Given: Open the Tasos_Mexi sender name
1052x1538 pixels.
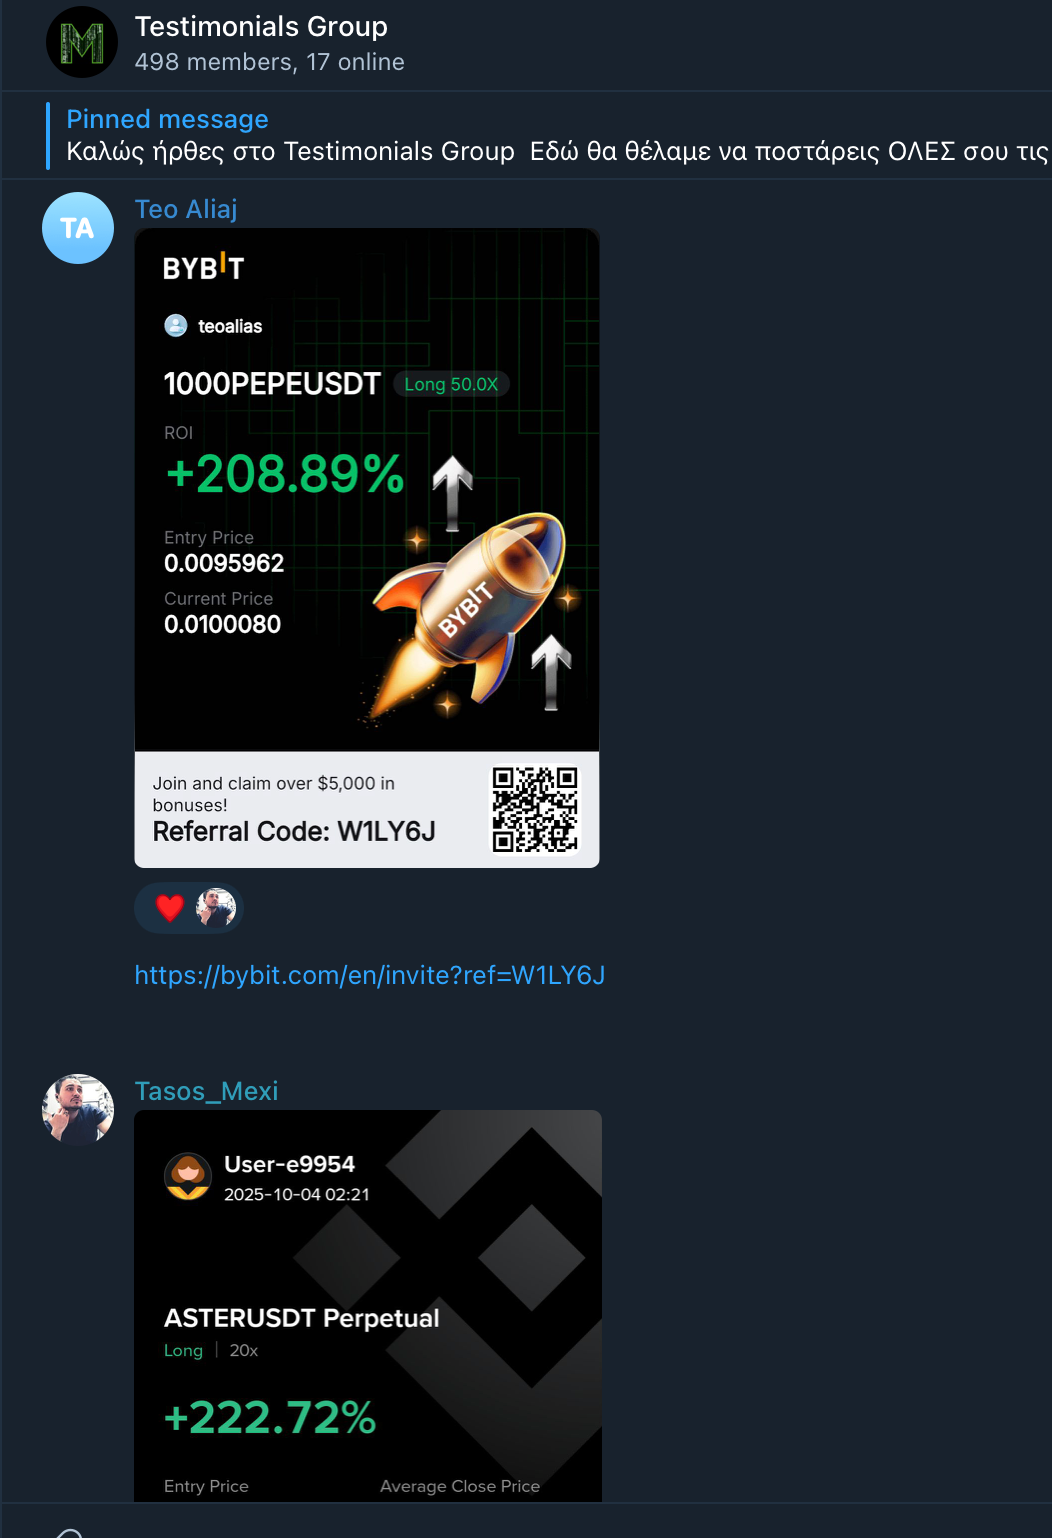Looking at the screenshot, I should point(207,1091).
